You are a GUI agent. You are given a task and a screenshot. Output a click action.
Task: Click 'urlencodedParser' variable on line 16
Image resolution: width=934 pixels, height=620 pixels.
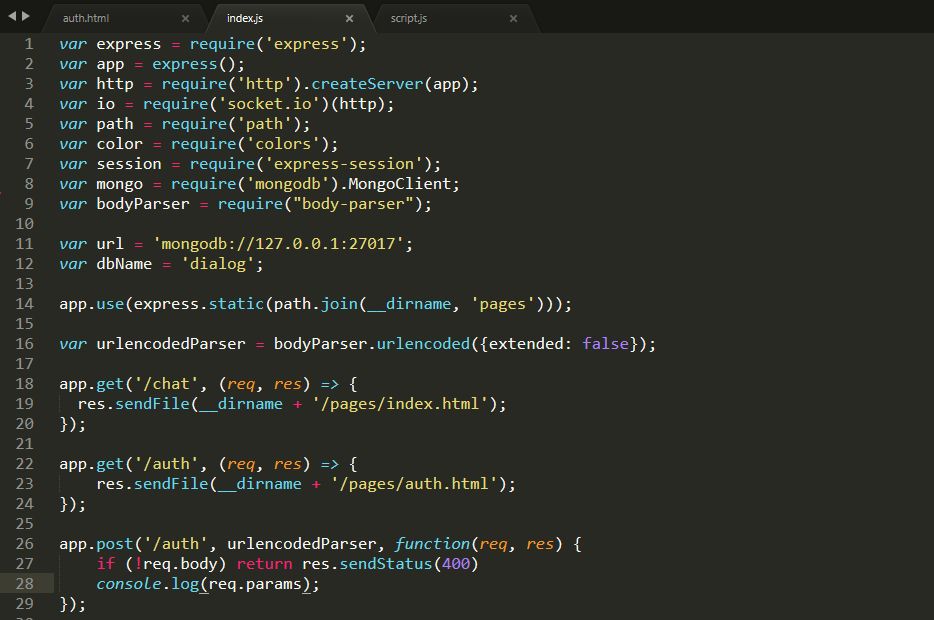tap(171, 344)
